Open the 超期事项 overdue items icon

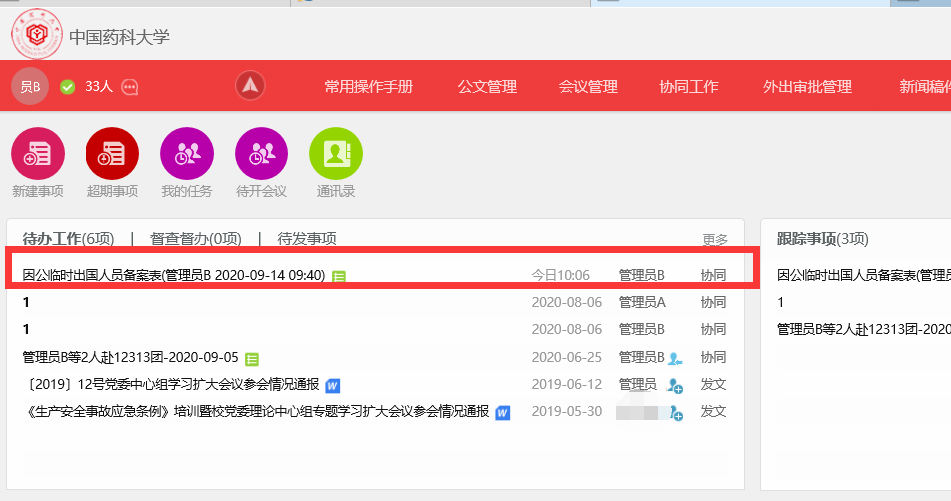tap(112, 154)
